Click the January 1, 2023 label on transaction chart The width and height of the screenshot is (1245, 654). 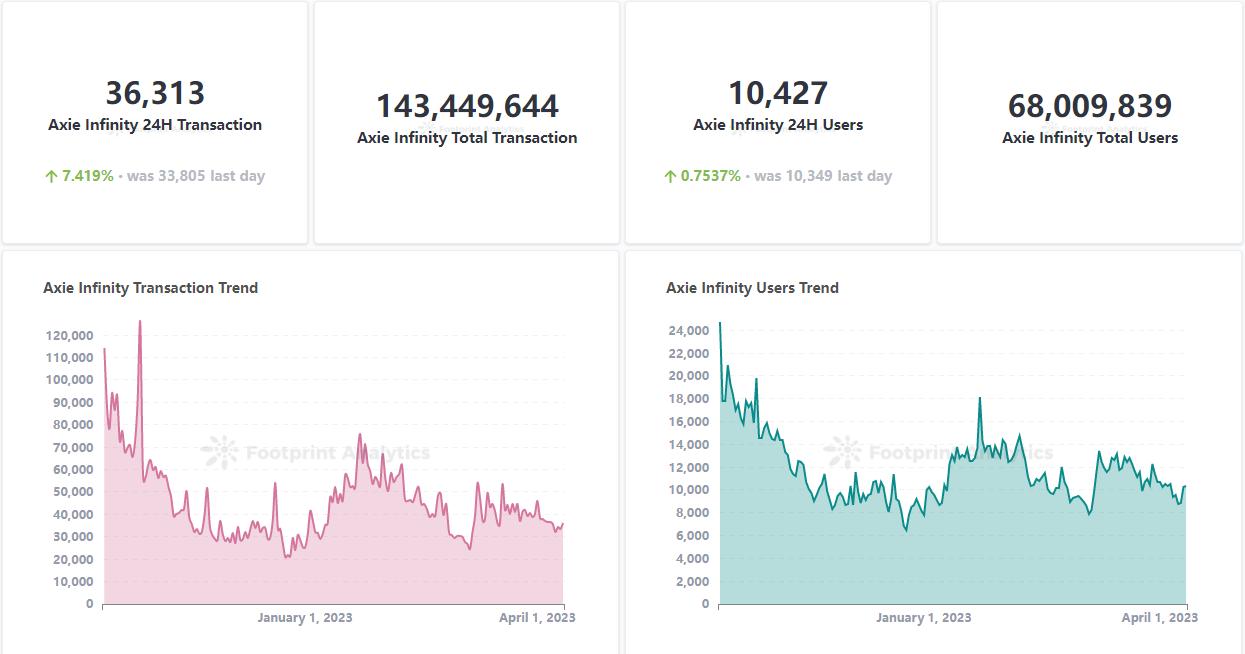pos(305,618)
